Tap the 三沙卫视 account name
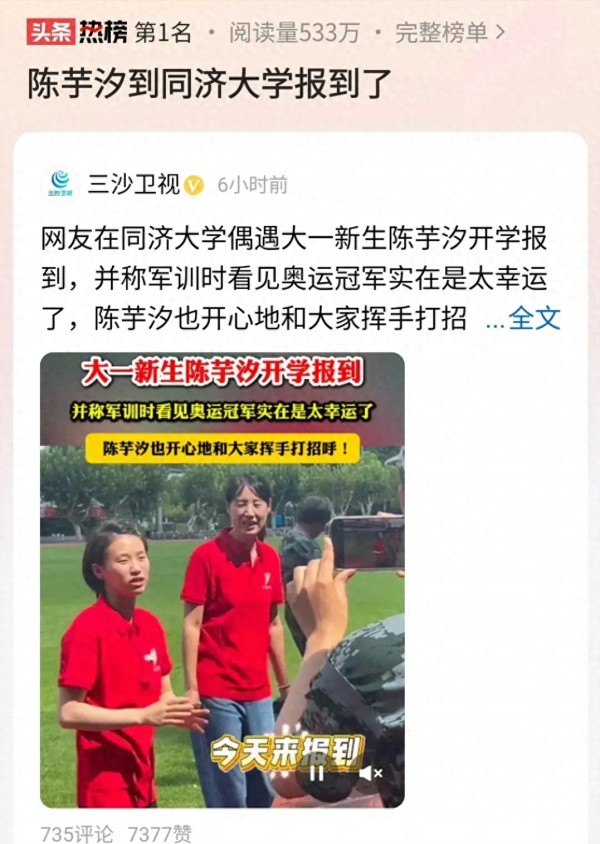600x844 pixels. click(134, 185)
